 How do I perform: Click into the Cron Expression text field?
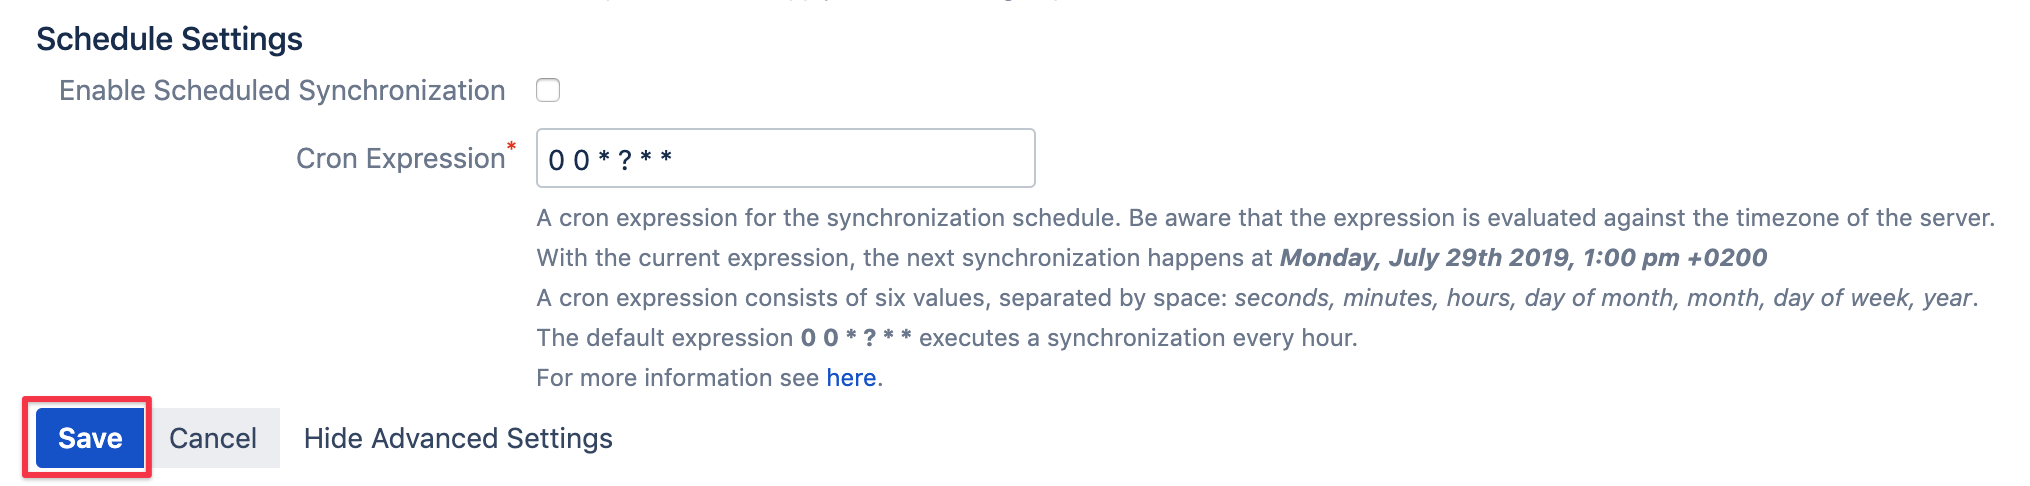[x=785, y=158]
